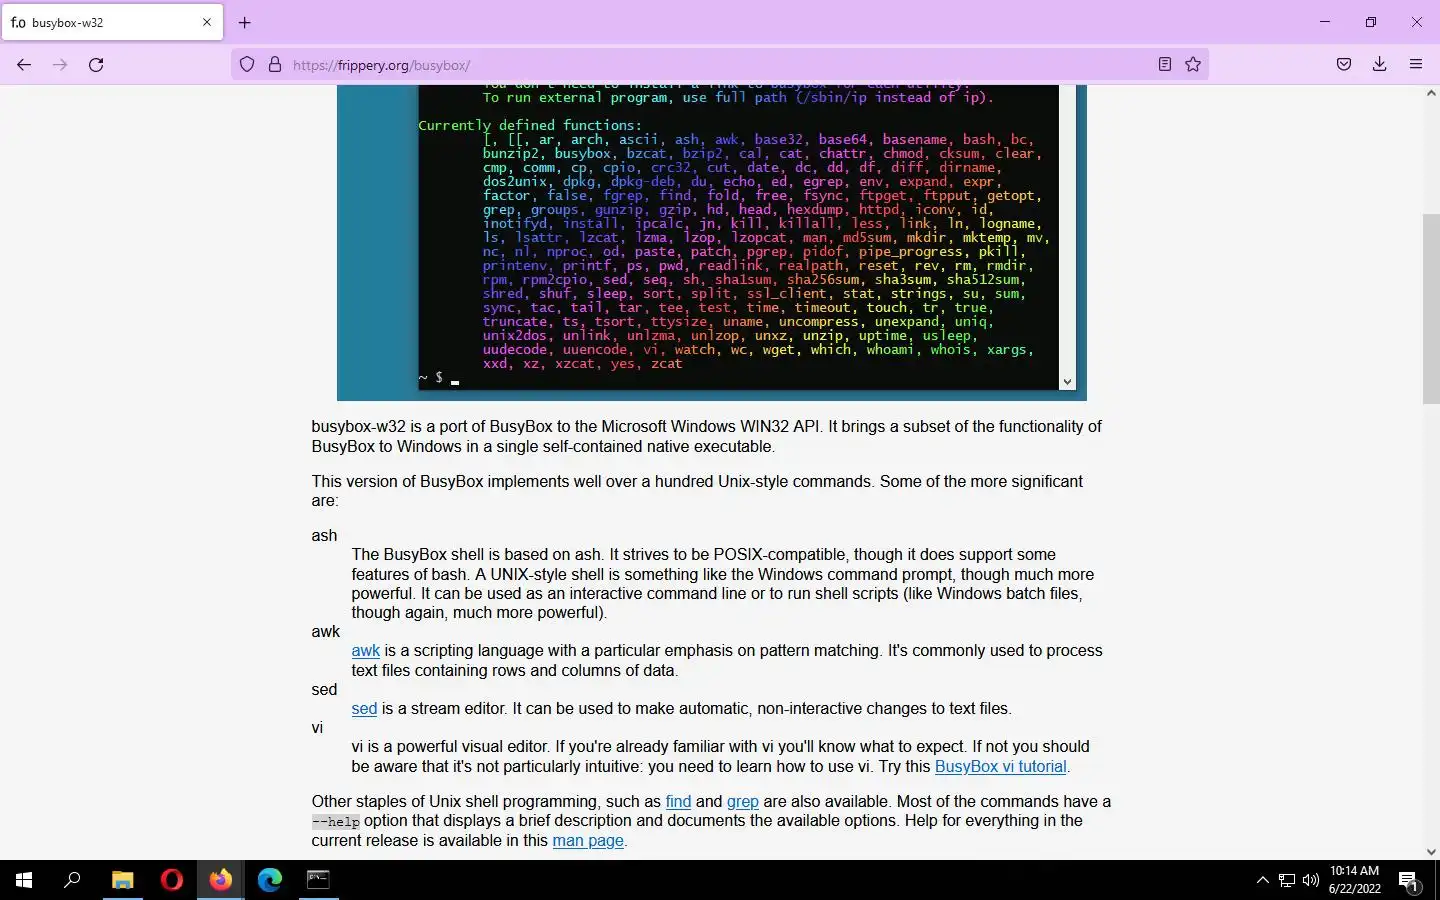1440x900 pixels.
Task: Follow the find link
Action: pyautogui.click(x=678, y=802)
